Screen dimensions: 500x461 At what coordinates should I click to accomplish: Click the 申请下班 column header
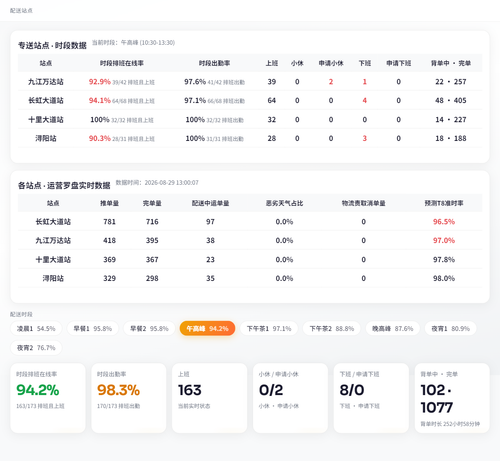[399, 63]
